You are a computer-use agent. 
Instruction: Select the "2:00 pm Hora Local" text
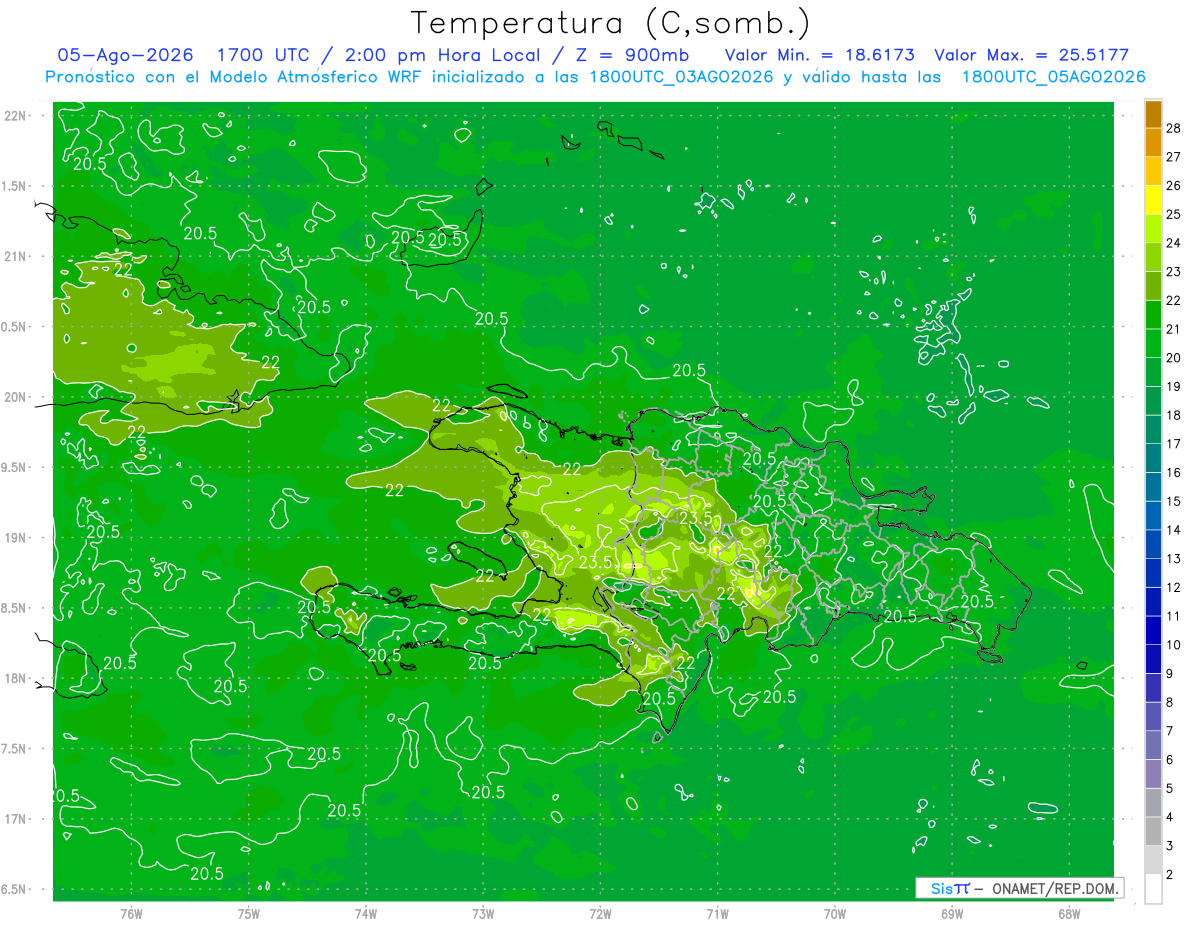click(442, 55)
